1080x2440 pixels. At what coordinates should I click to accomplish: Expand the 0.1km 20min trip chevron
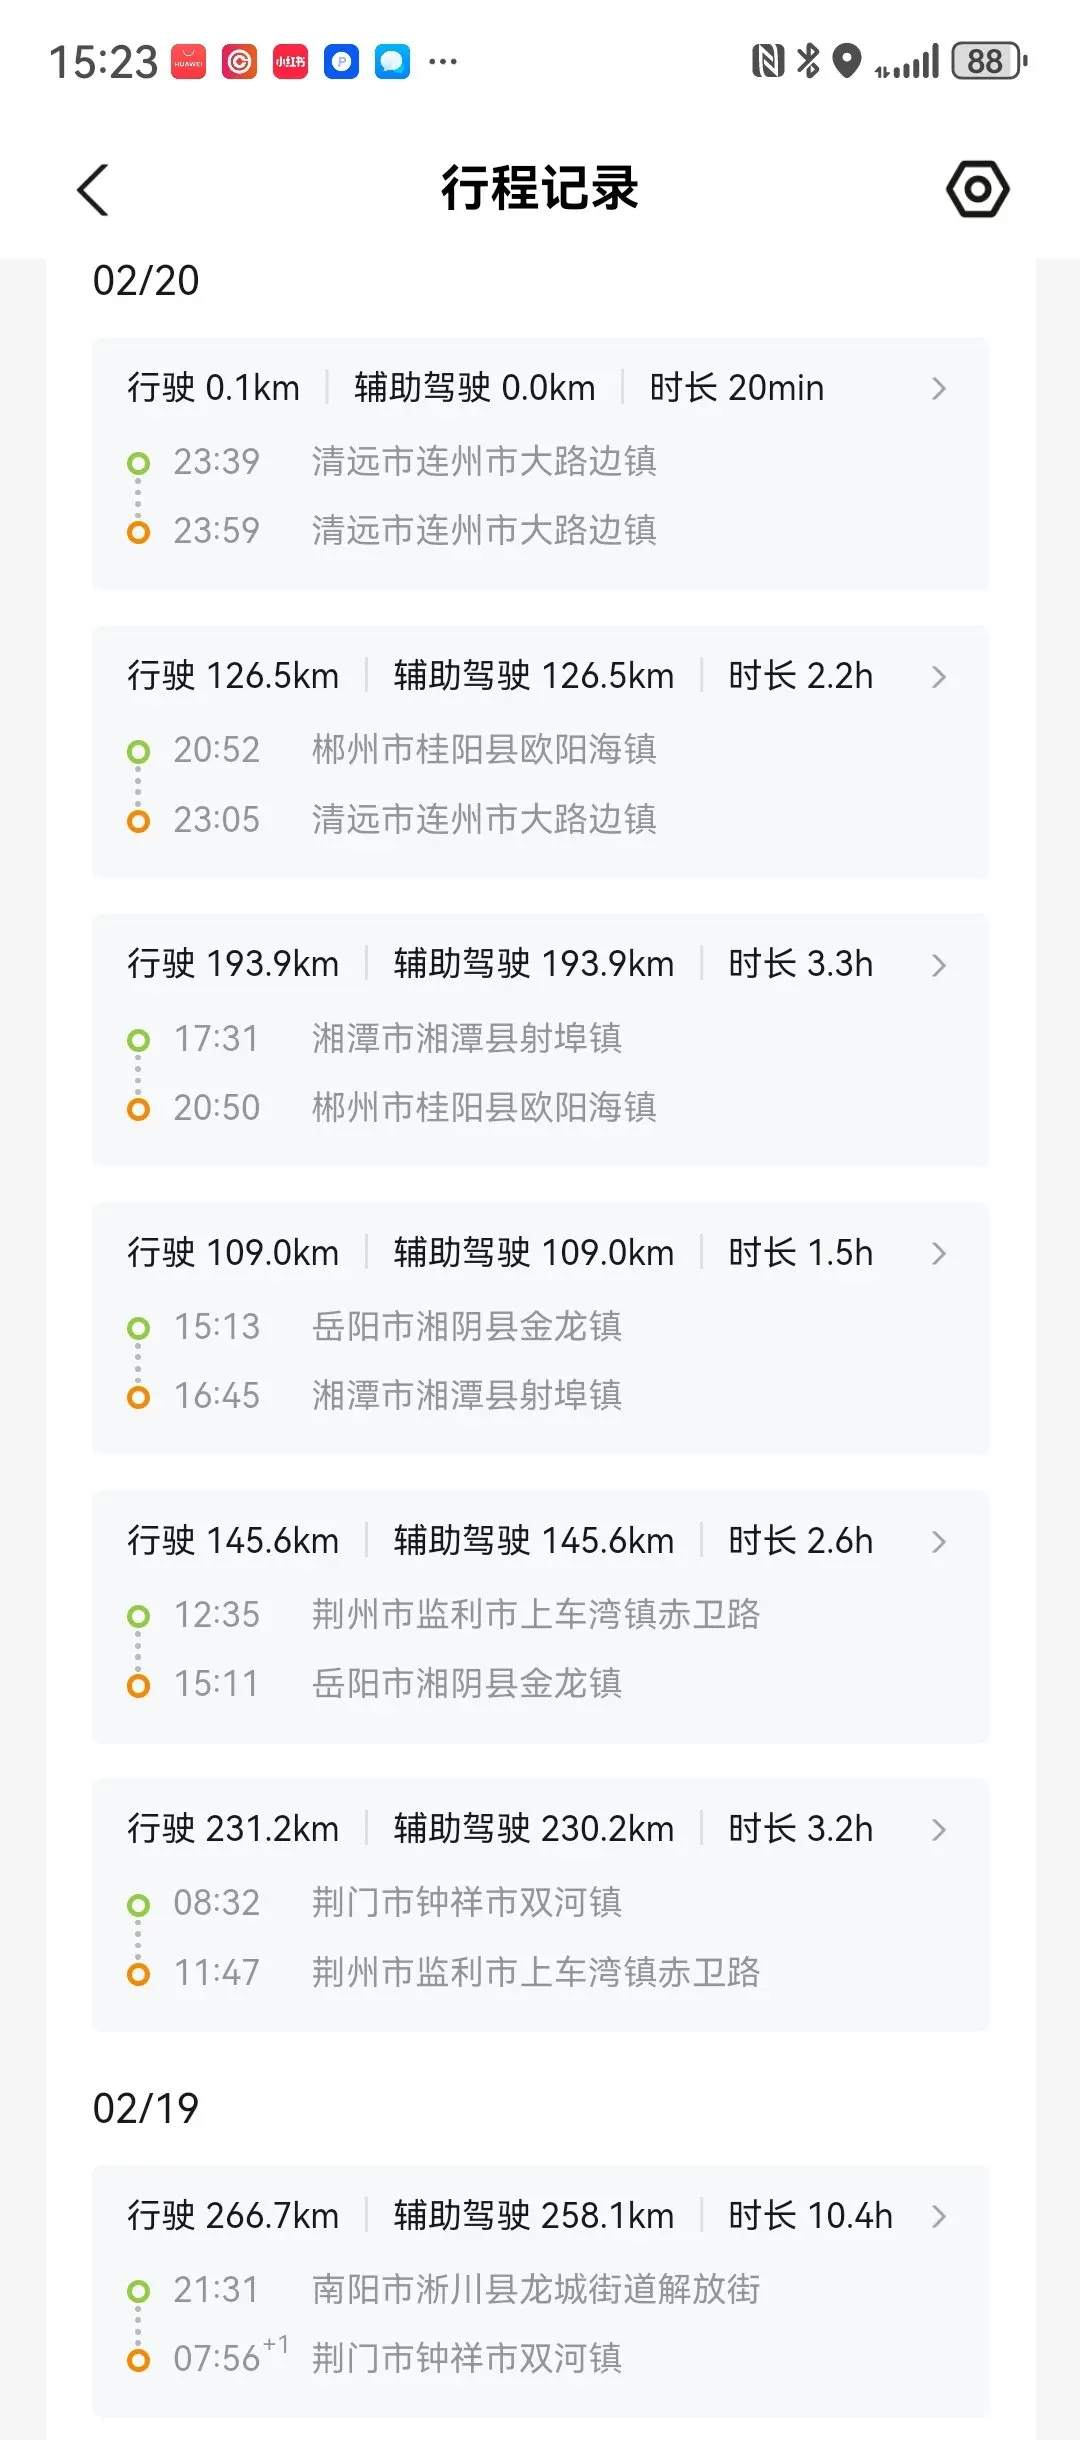coord(938,389)
